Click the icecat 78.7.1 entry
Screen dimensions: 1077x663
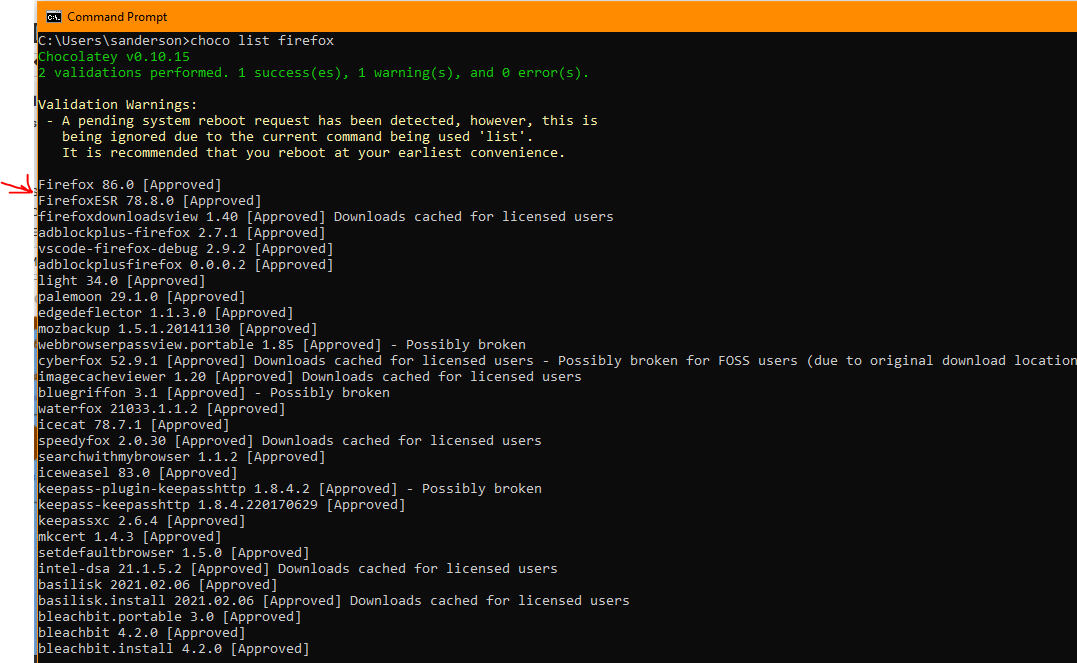pyautogui.click(x=130, y=425)
